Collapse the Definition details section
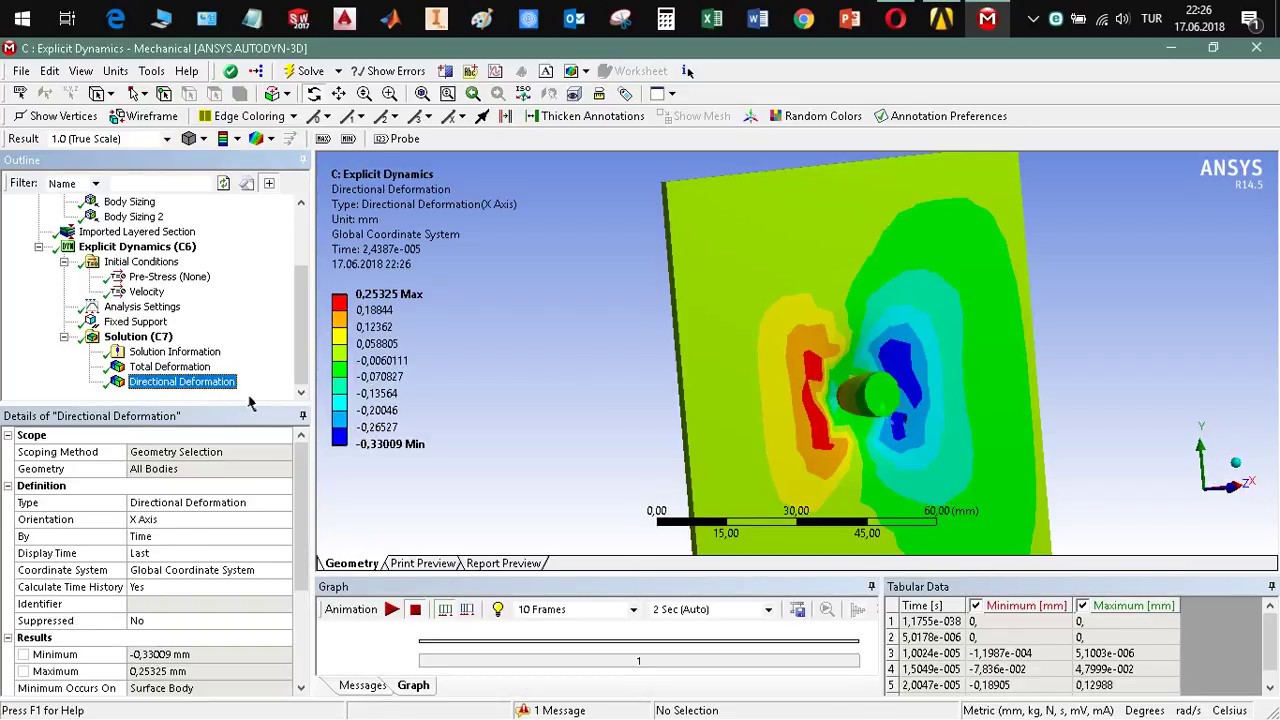Image resolution: width=1280 pixels, height=720 pixels. 8,486
